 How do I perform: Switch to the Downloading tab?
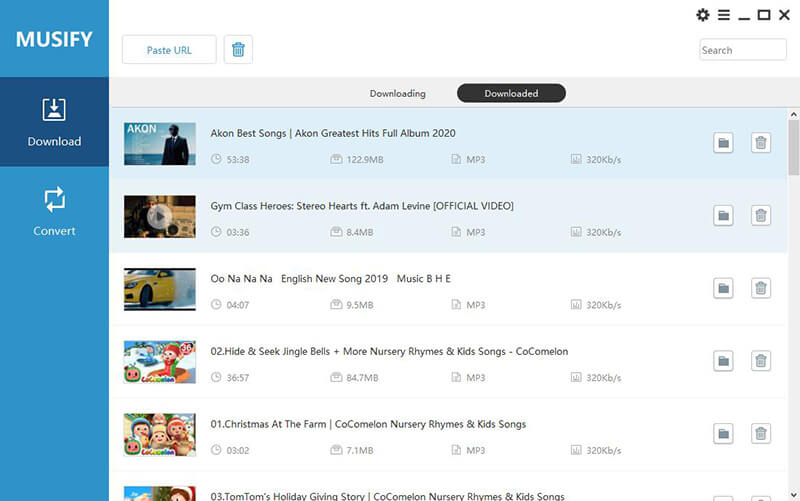coord(397,93)
